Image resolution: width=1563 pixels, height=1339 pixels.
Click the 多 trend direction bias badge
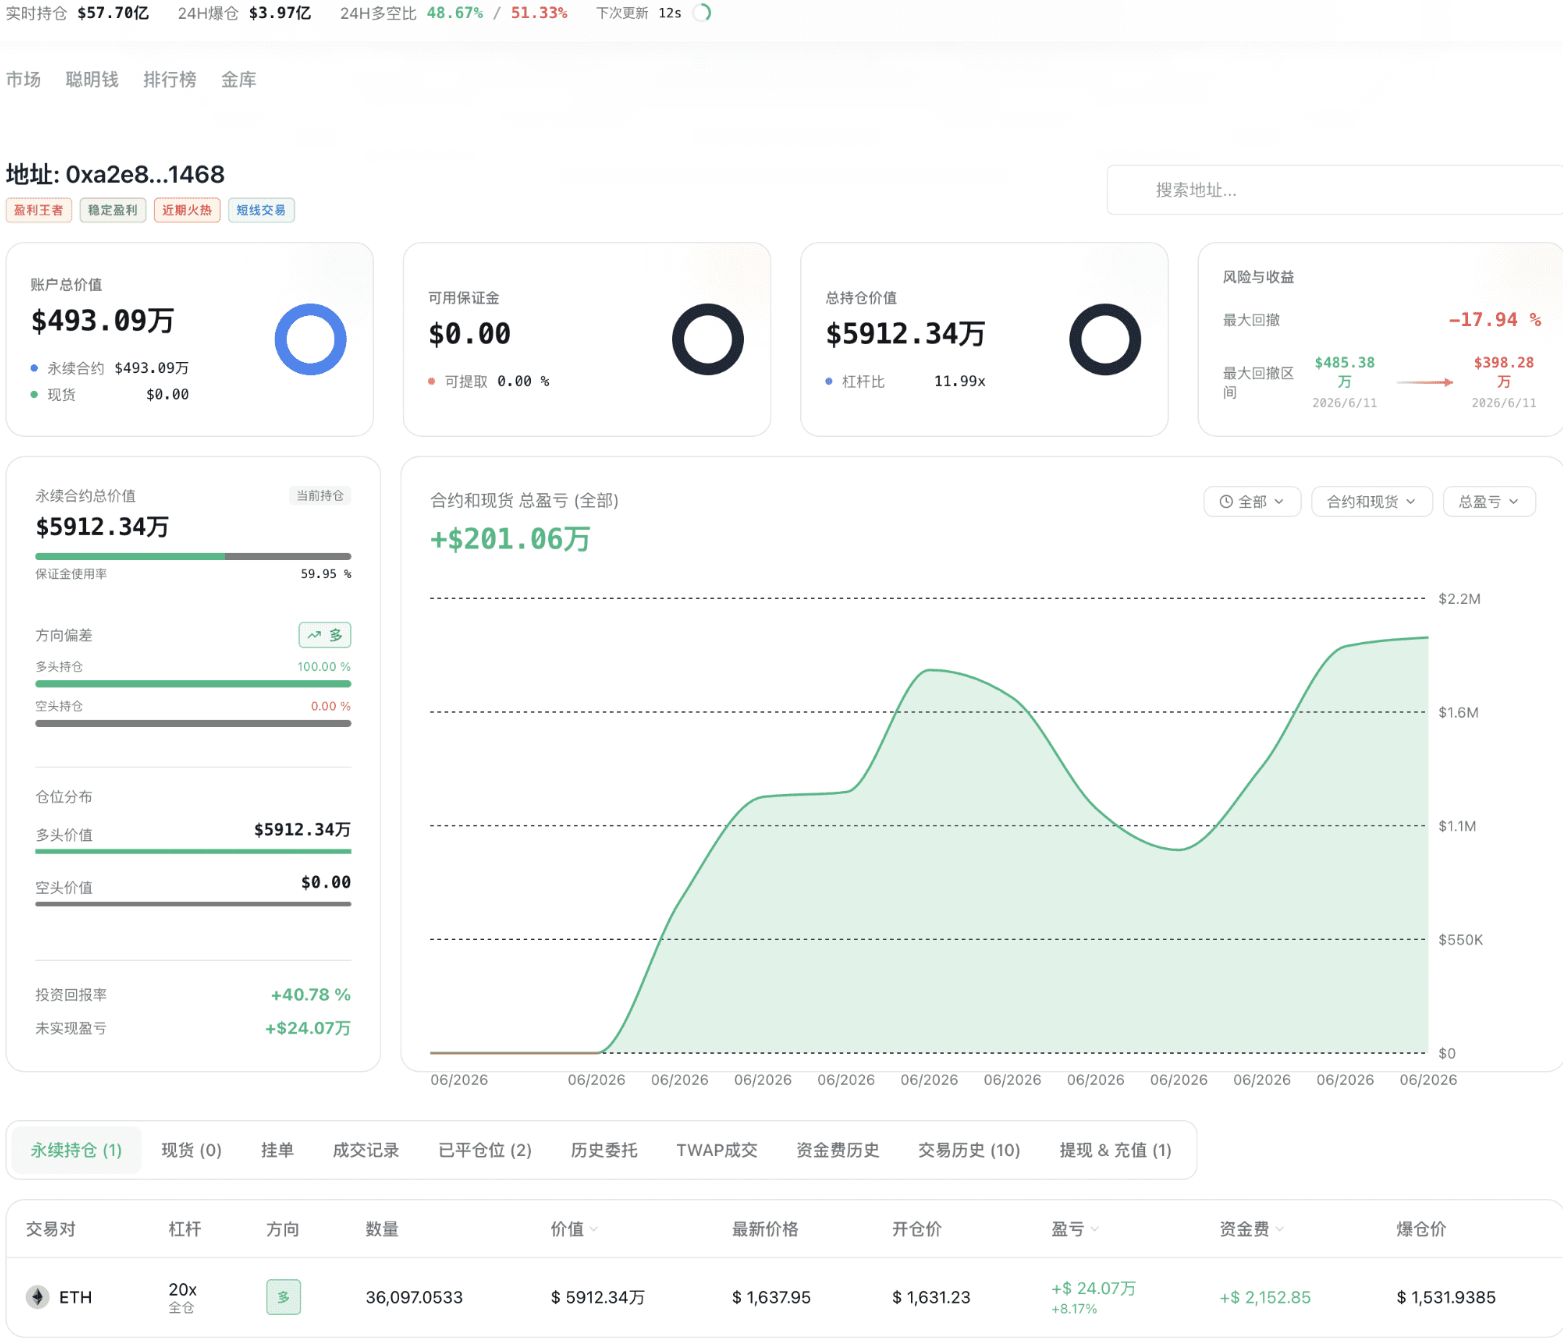tap(325, 635)
